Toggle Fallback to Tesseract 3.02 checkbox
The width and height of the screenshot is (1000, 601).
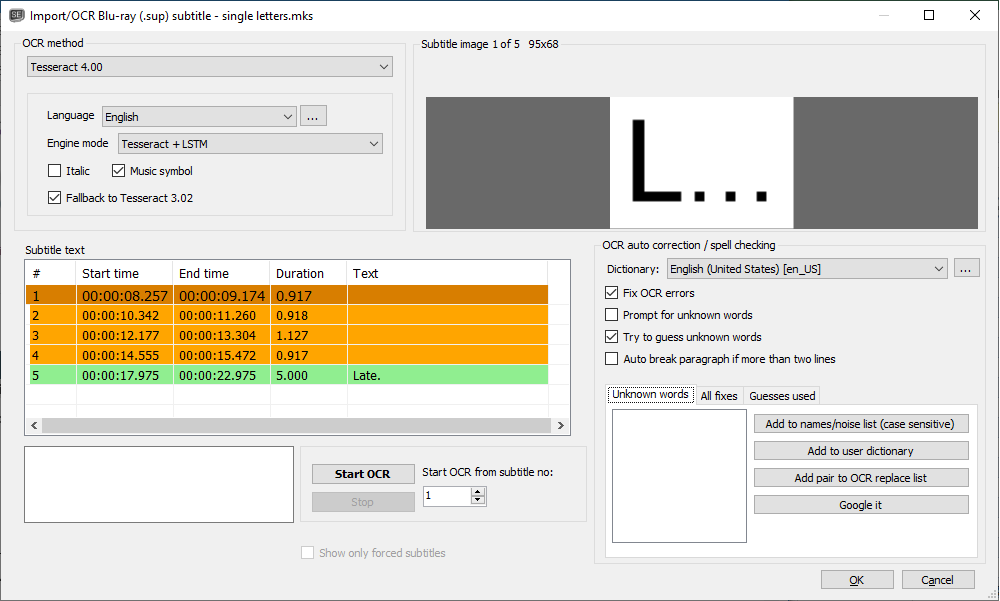(55, 198)
